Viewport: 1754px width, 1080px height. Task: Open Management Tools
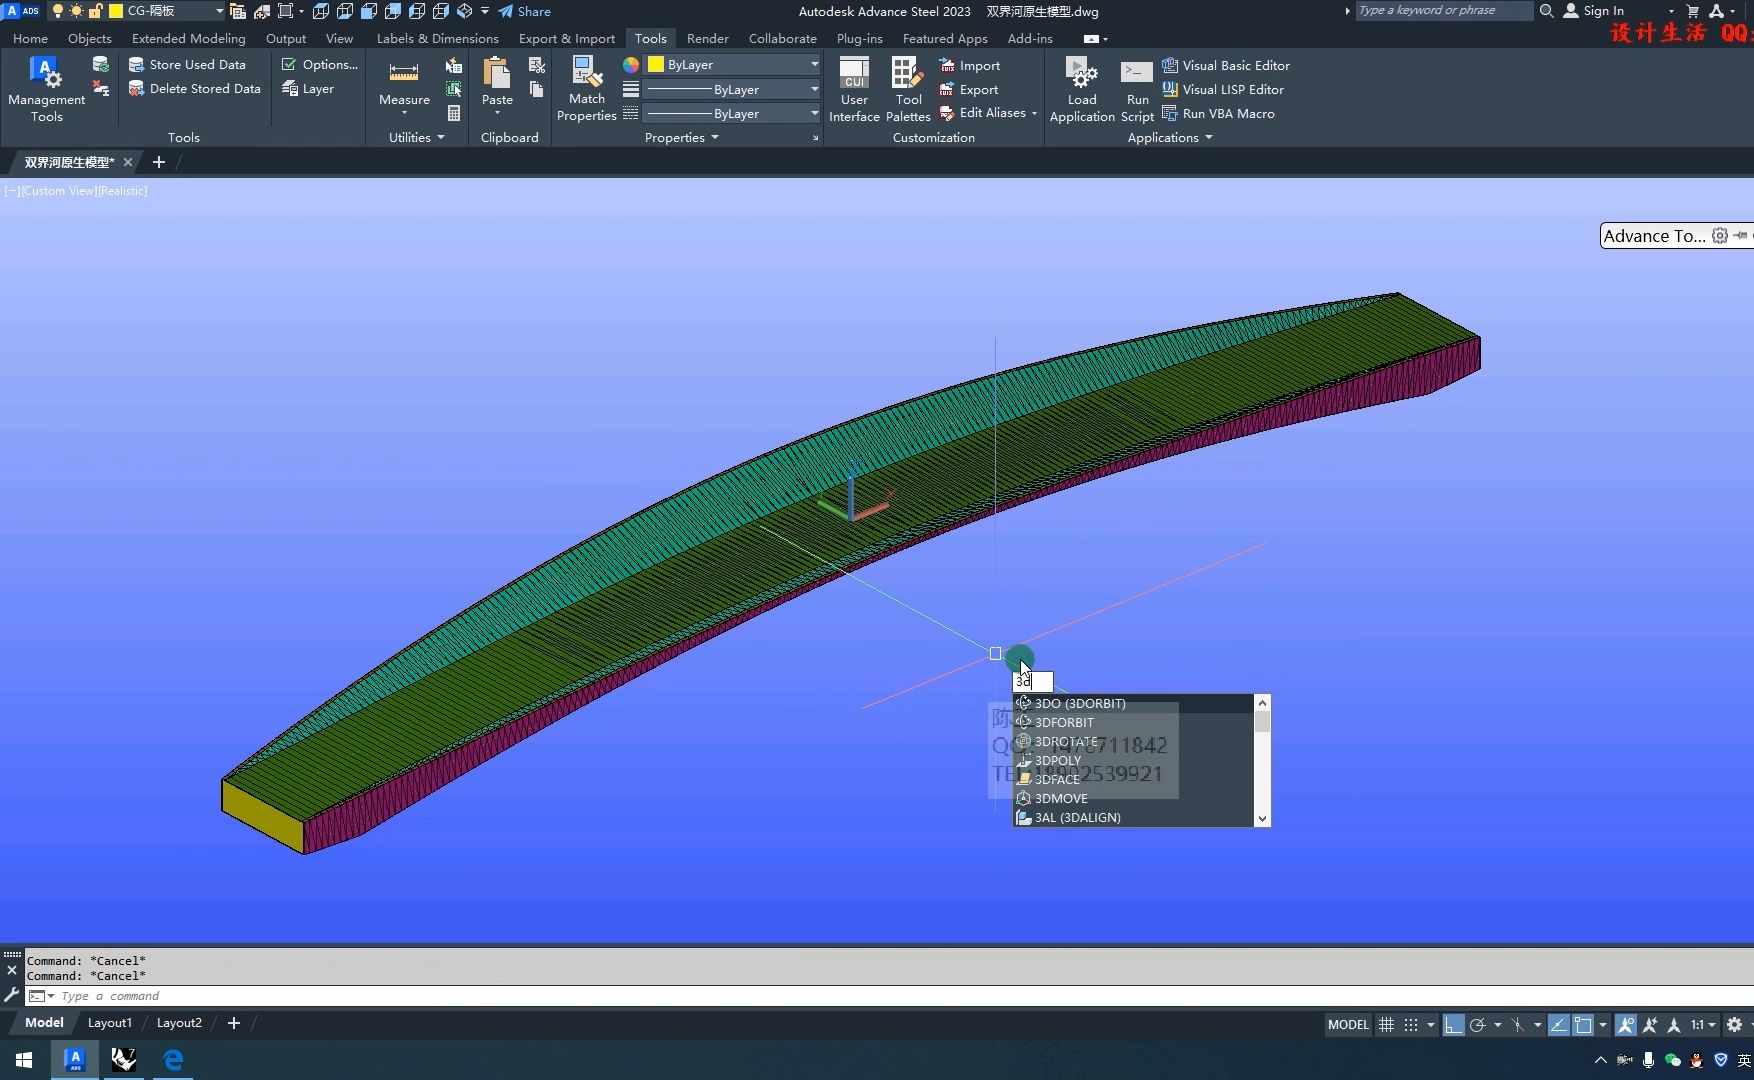click(46, 89)
